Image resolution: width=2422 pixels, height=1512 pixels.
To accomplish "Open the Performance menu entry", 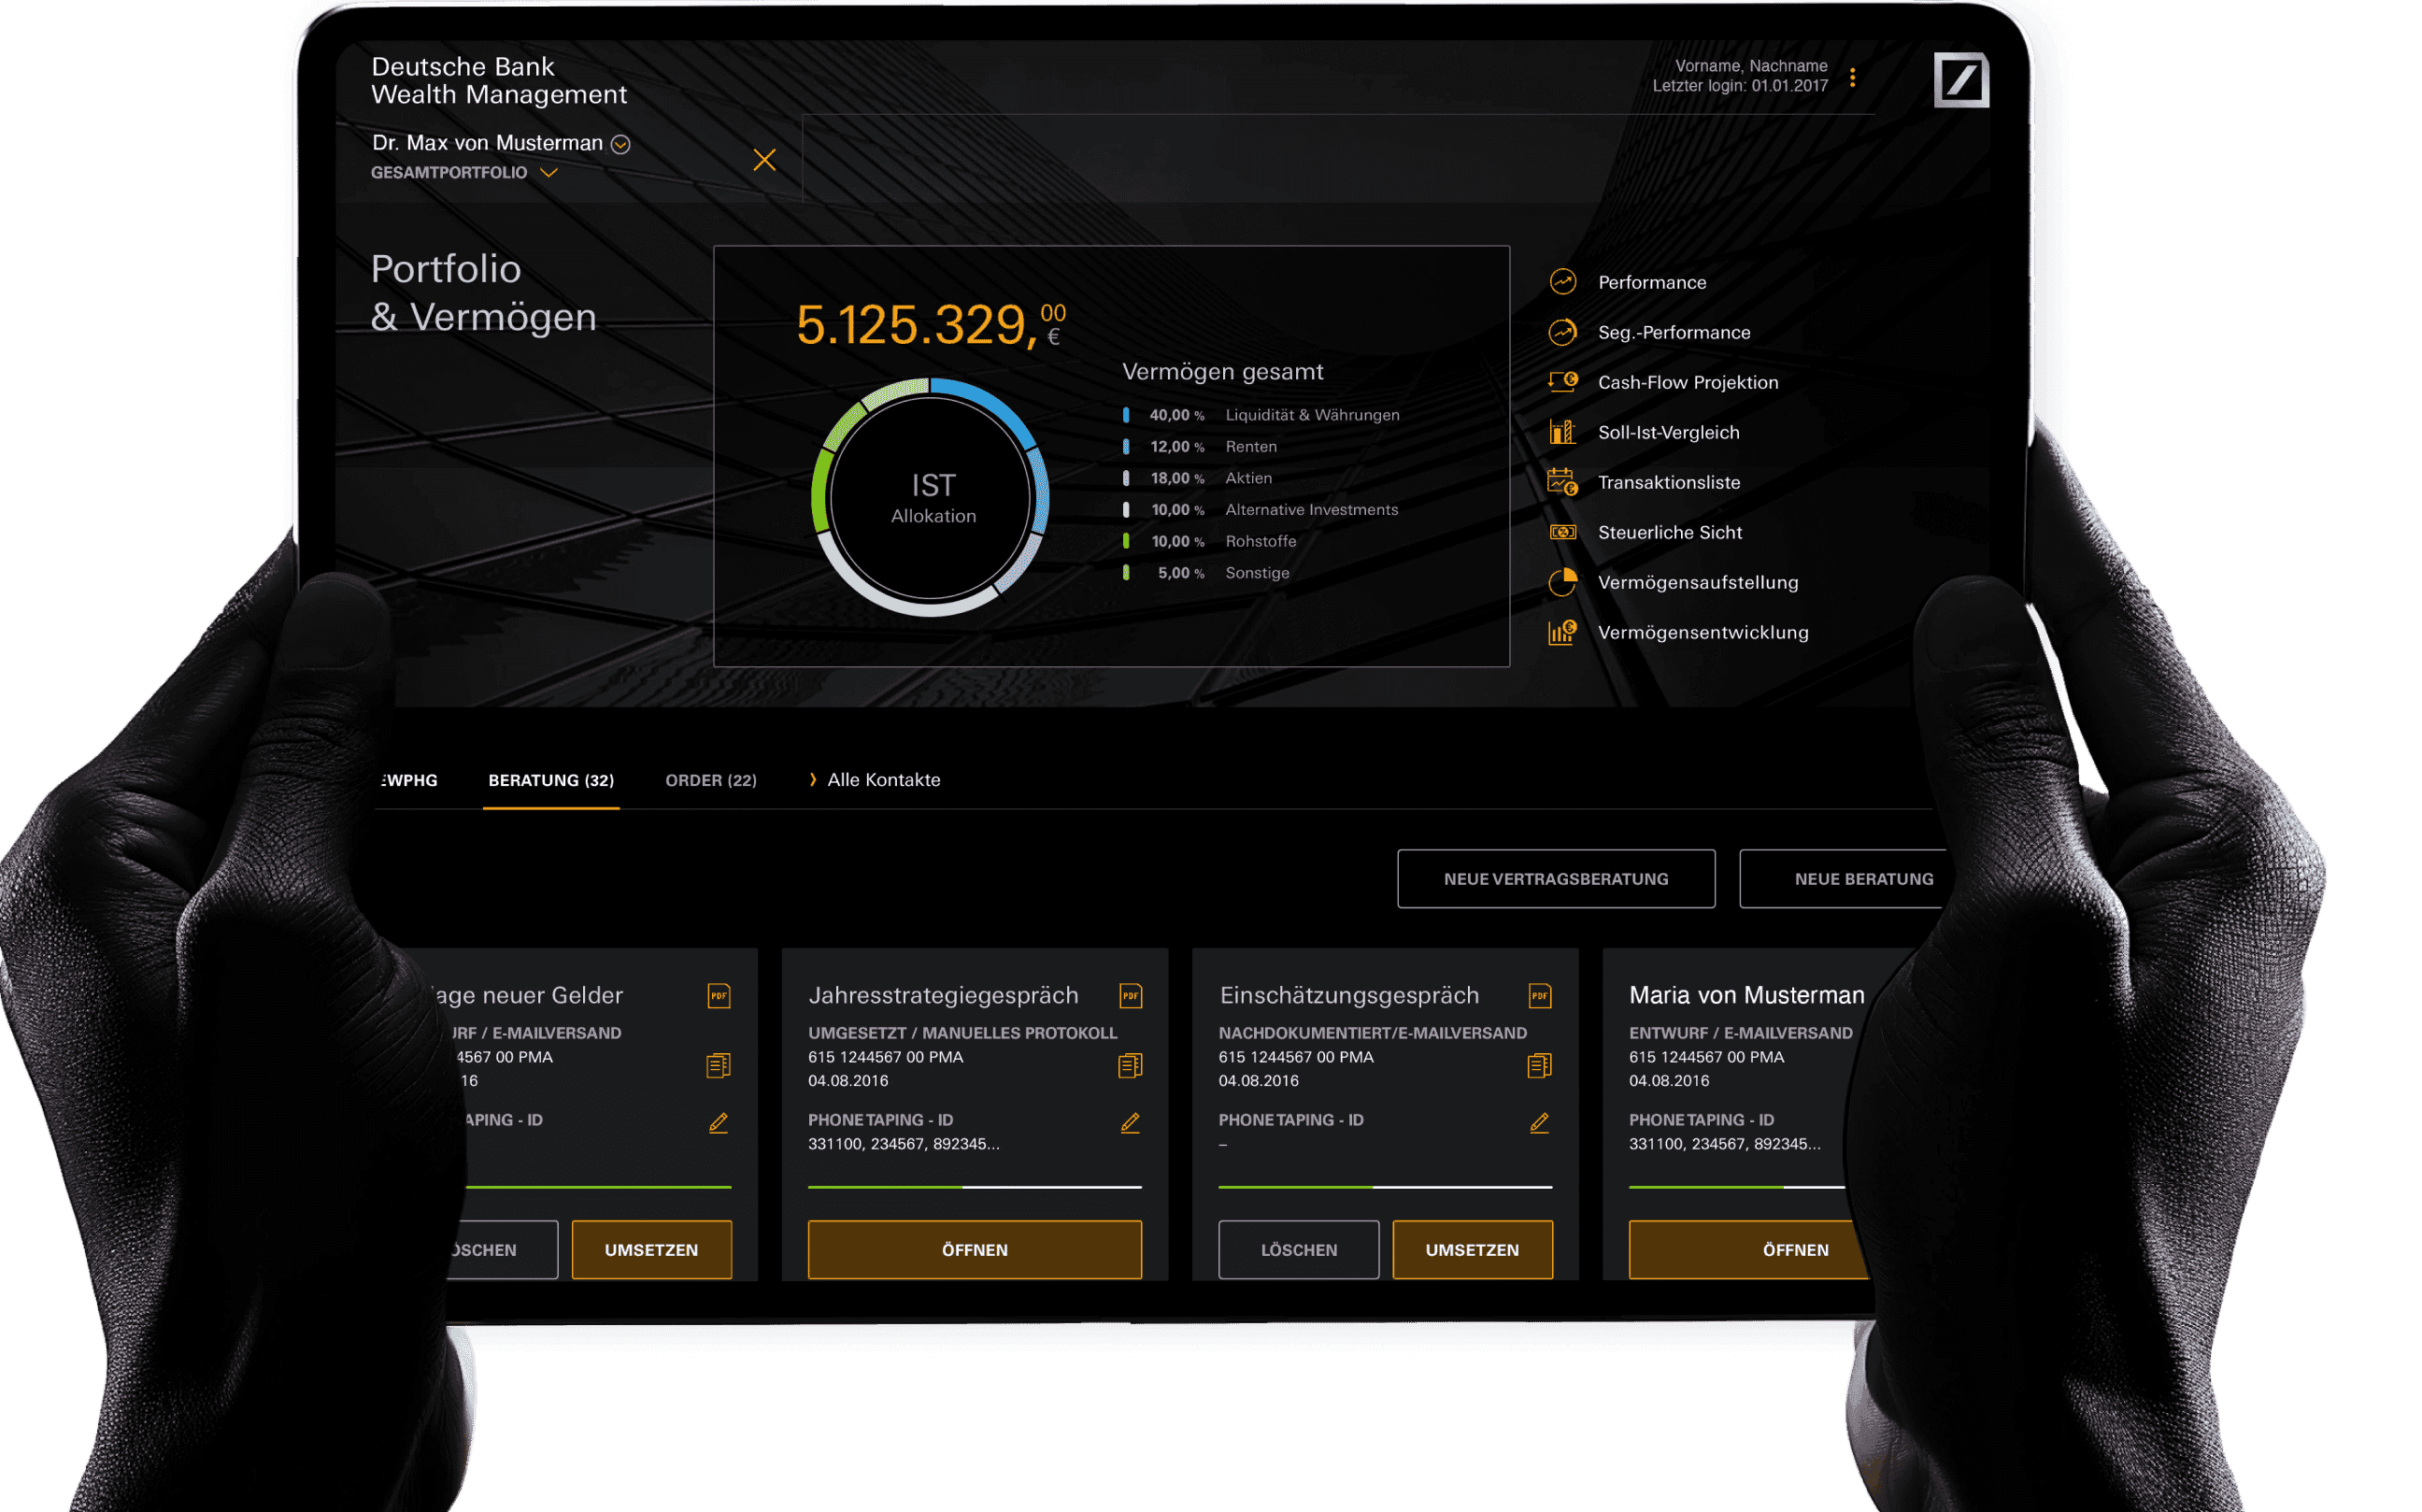I will (x=1651, y=282).
